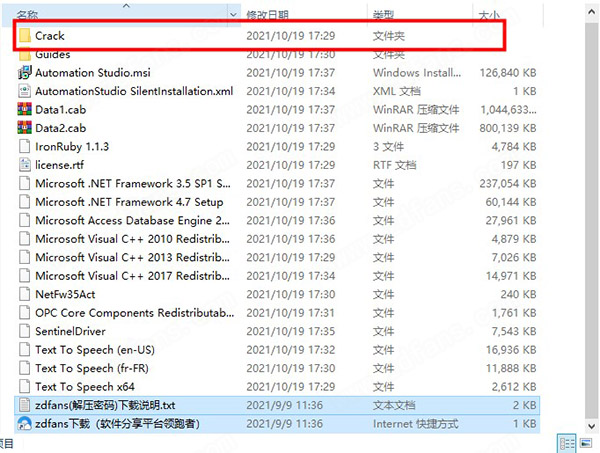600x453 pixels.
Task: Sort by the 修改日期 column header
Action: (267, 15)
